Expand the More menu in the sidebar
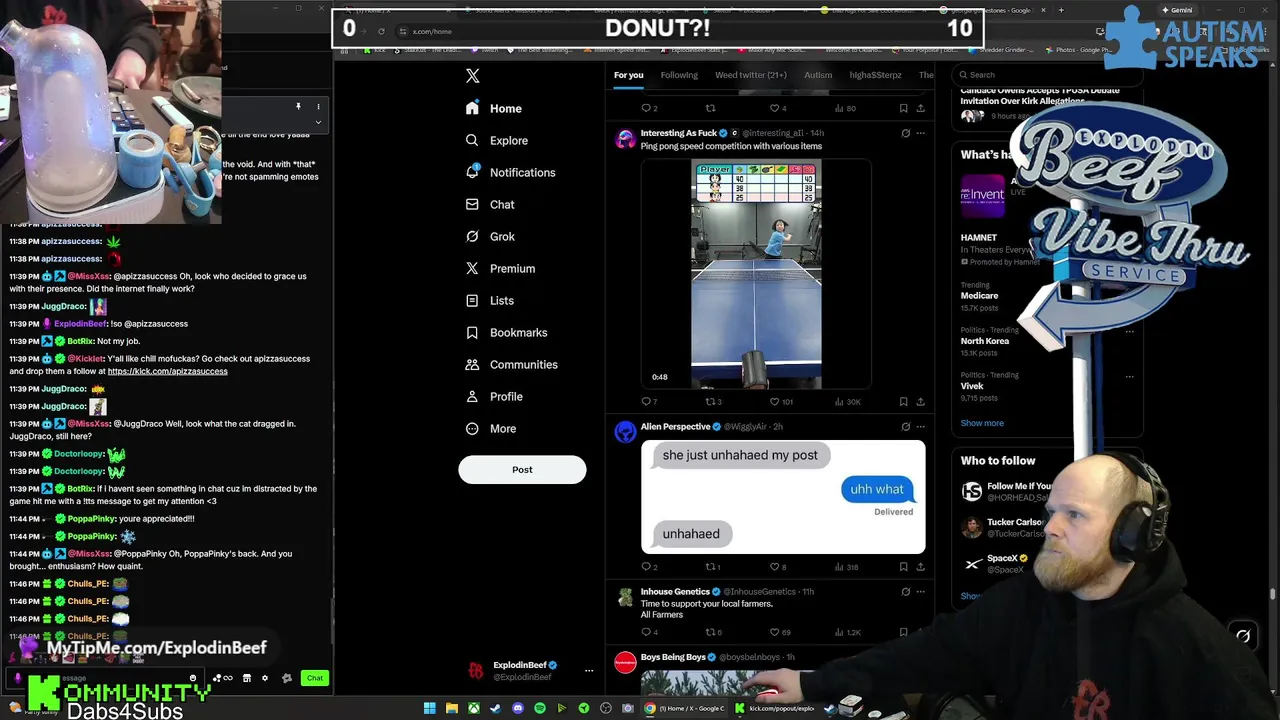 click(x=491, y=428)
